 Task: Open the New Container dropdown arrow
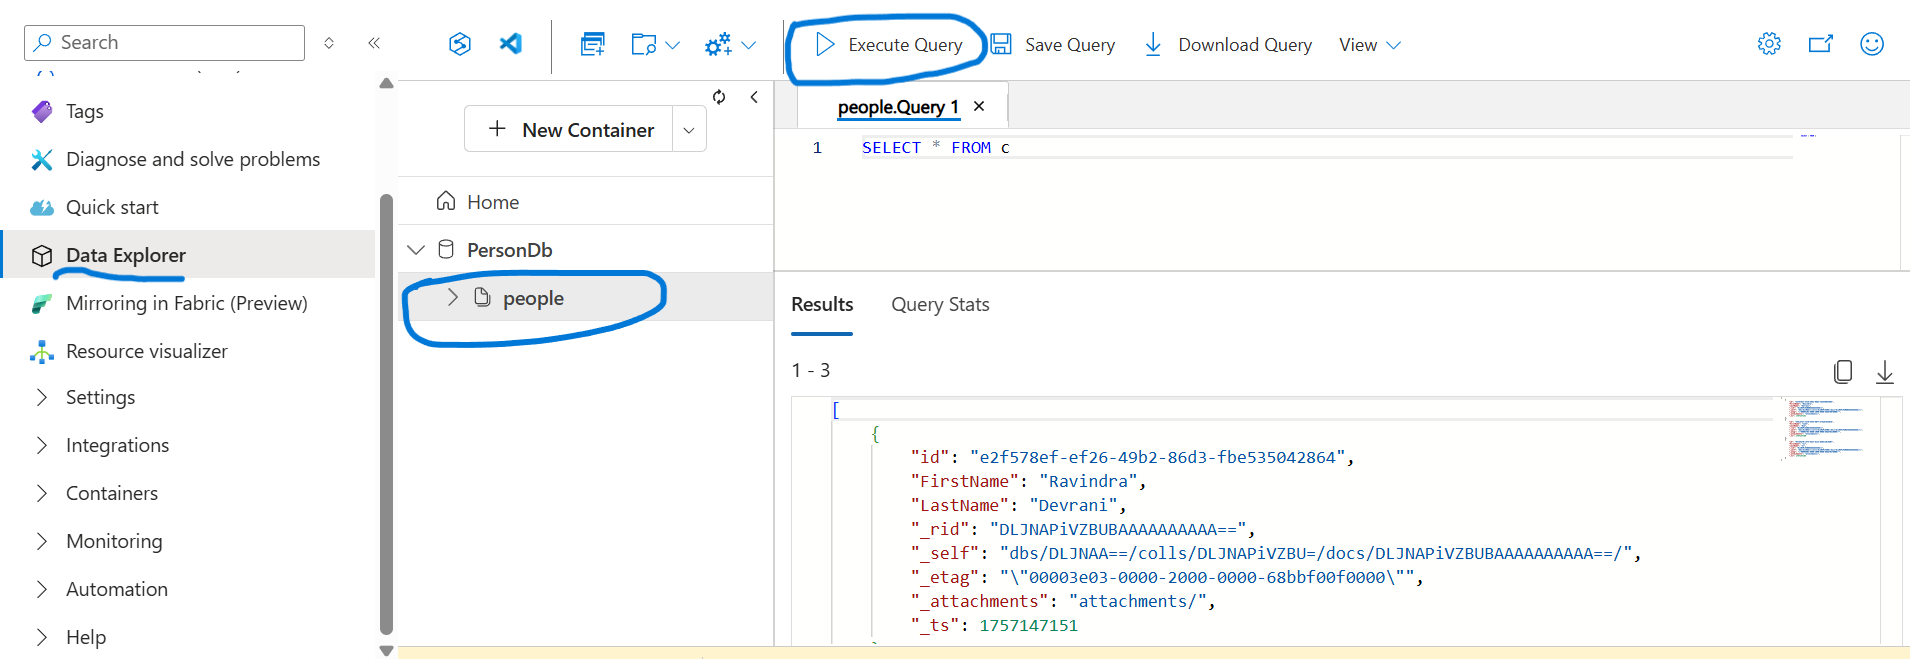689,130
